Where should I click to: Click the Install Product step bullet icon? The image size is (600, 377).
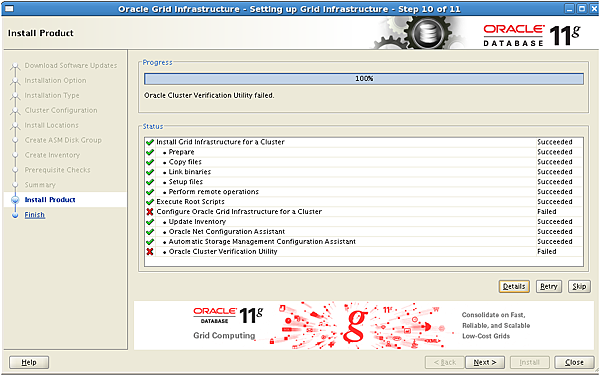(x=15, y=200)
